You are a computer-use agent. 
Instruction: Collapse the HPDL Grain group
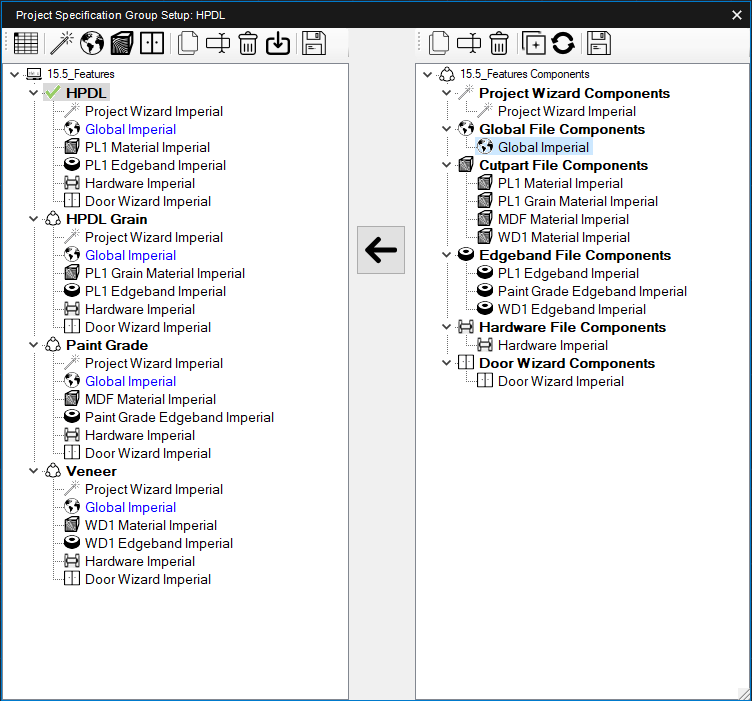33,219
